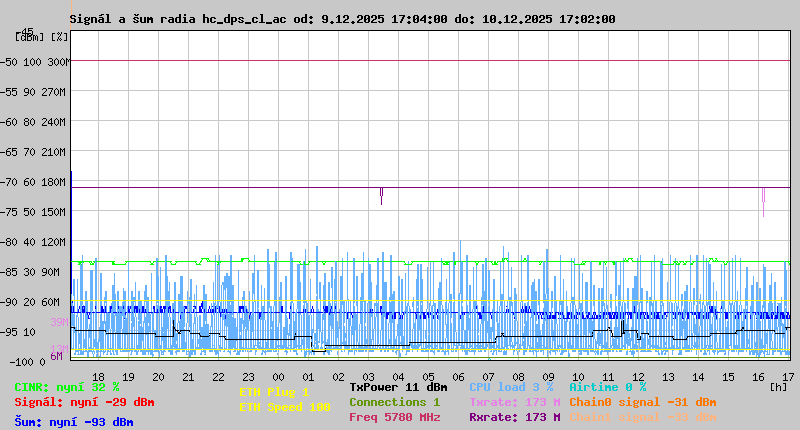The image size is (800, 430).
Task: Select the "Šum: nyní -93 dBm" legend entry
Action: click(73, 422)
